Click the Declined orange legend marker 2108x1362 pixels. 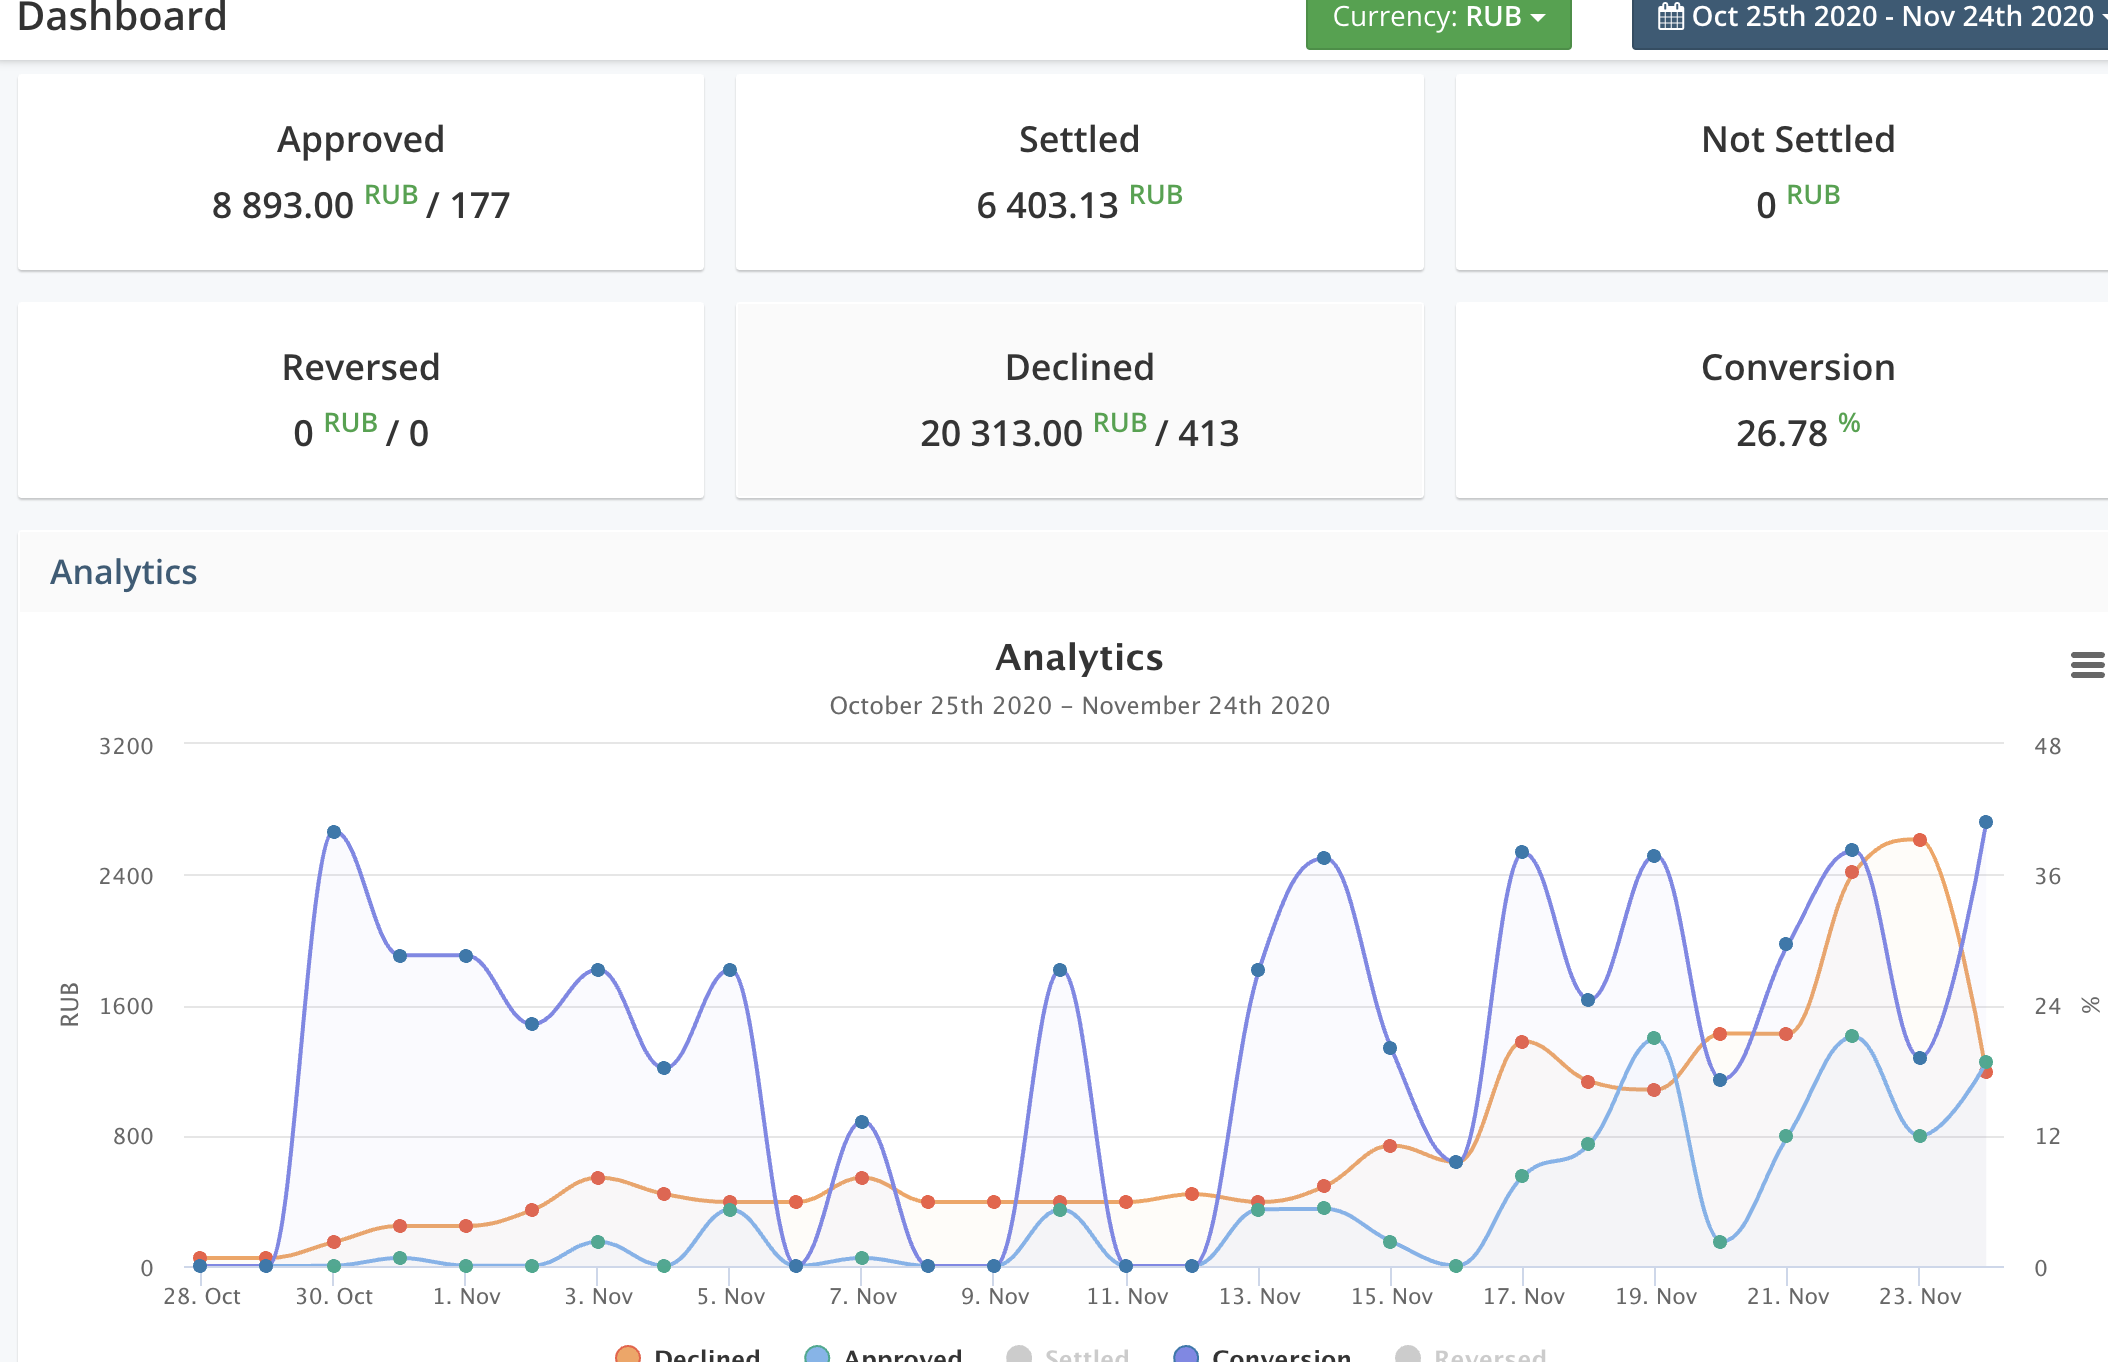pos(628,1355)
